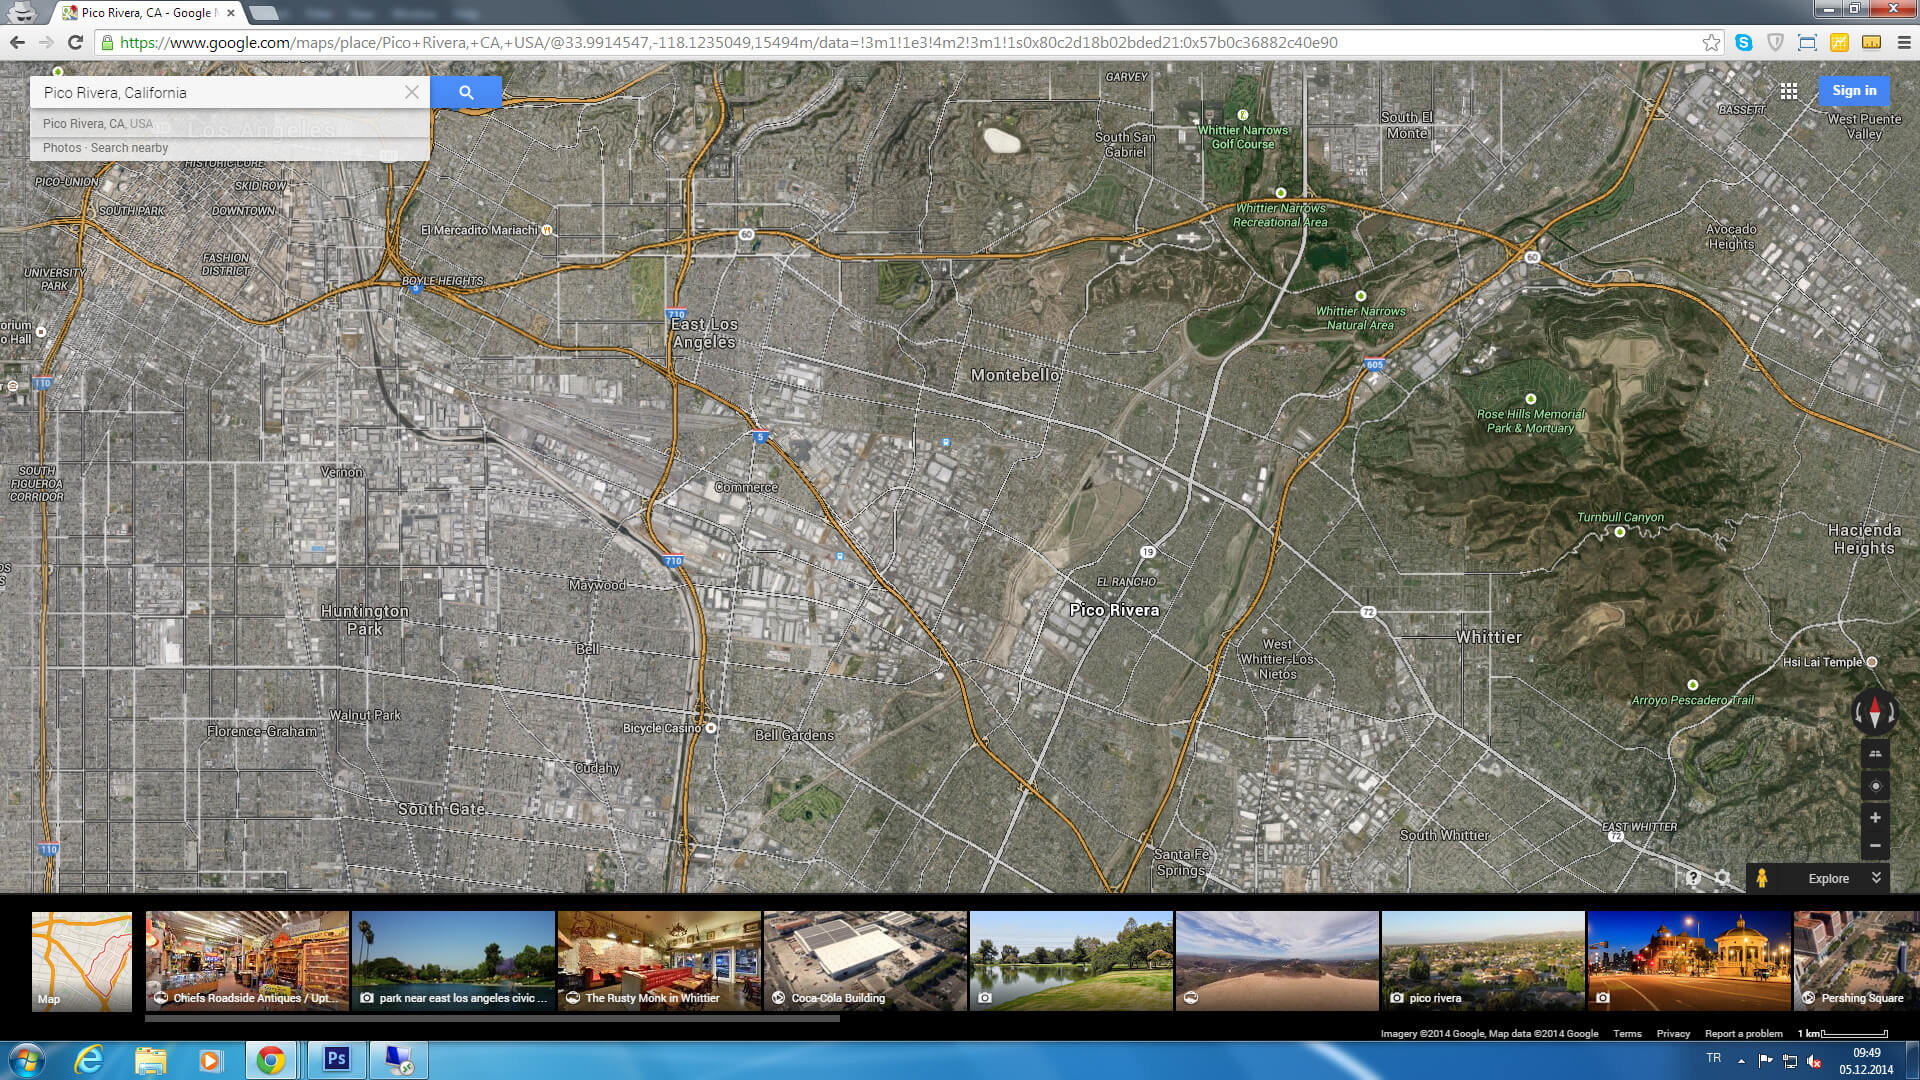Zoom out with the minus button
Viewport: 1920px width, 1080px height.
point(1875,846)
